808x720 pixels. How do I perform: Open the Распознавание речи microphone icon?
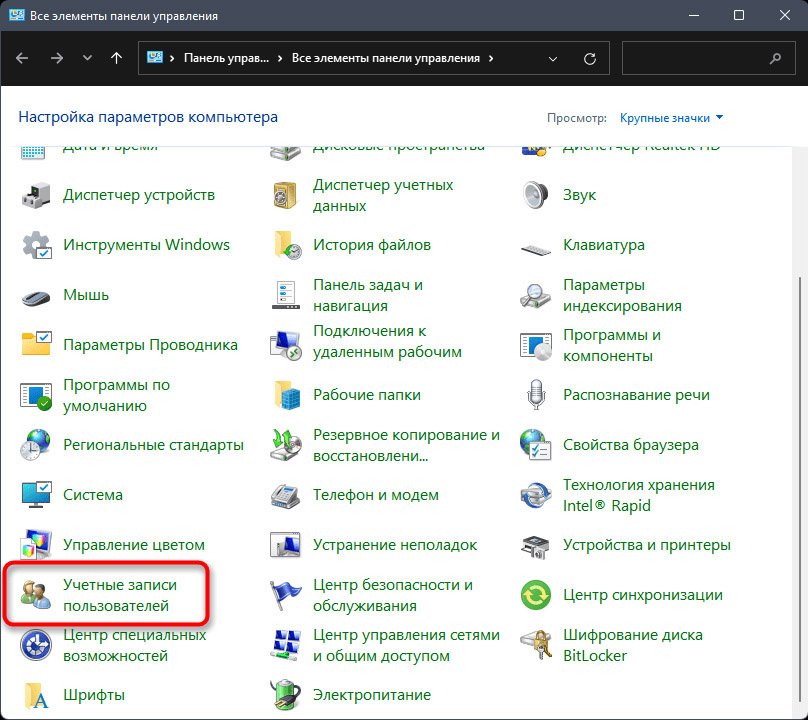pyautogui.click(x=536, y=395)
